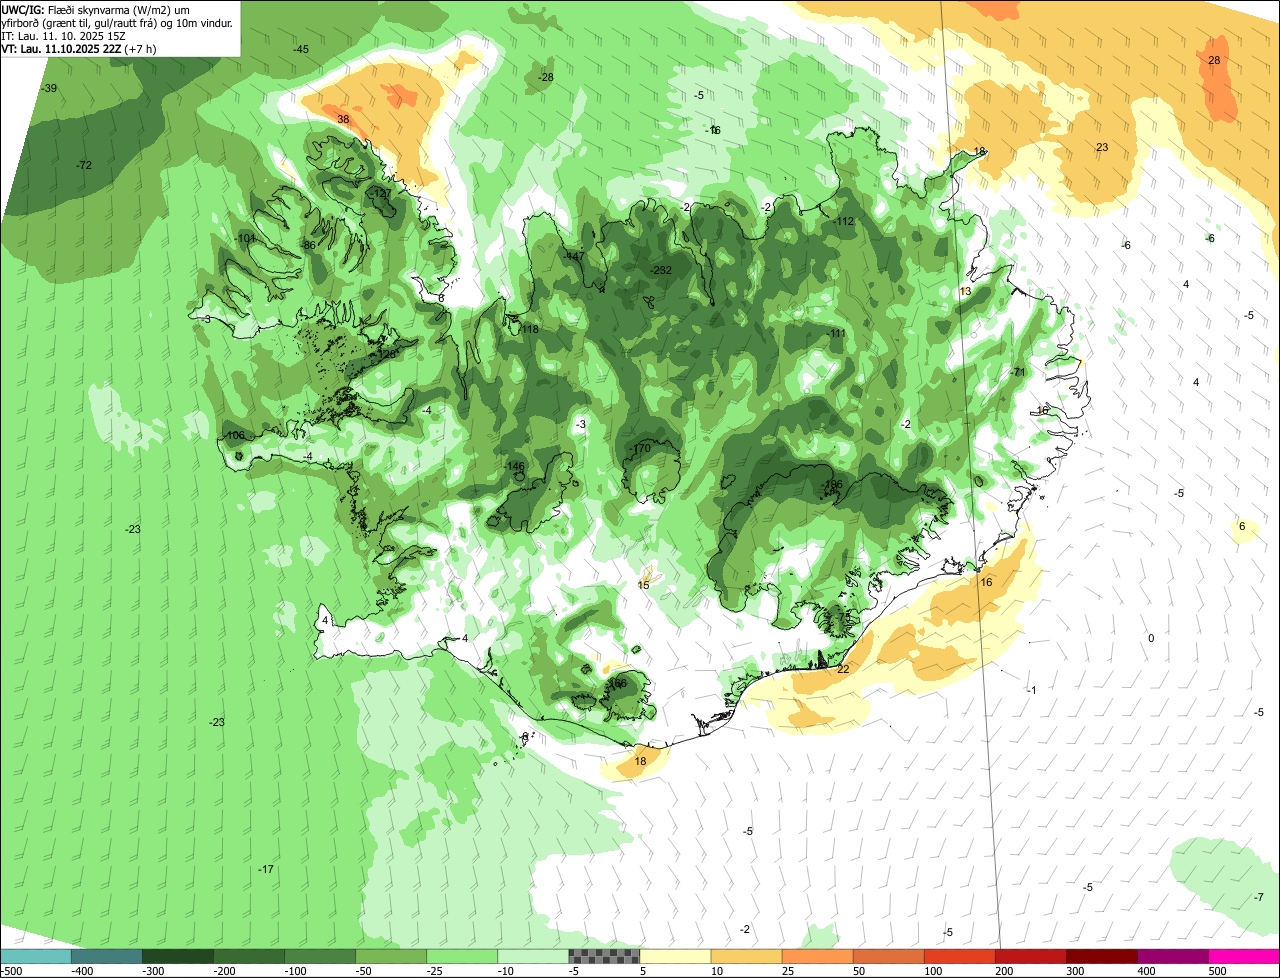
Task: Click the pale green swatch between -10 and -5
Action: (x=533, y=956)
